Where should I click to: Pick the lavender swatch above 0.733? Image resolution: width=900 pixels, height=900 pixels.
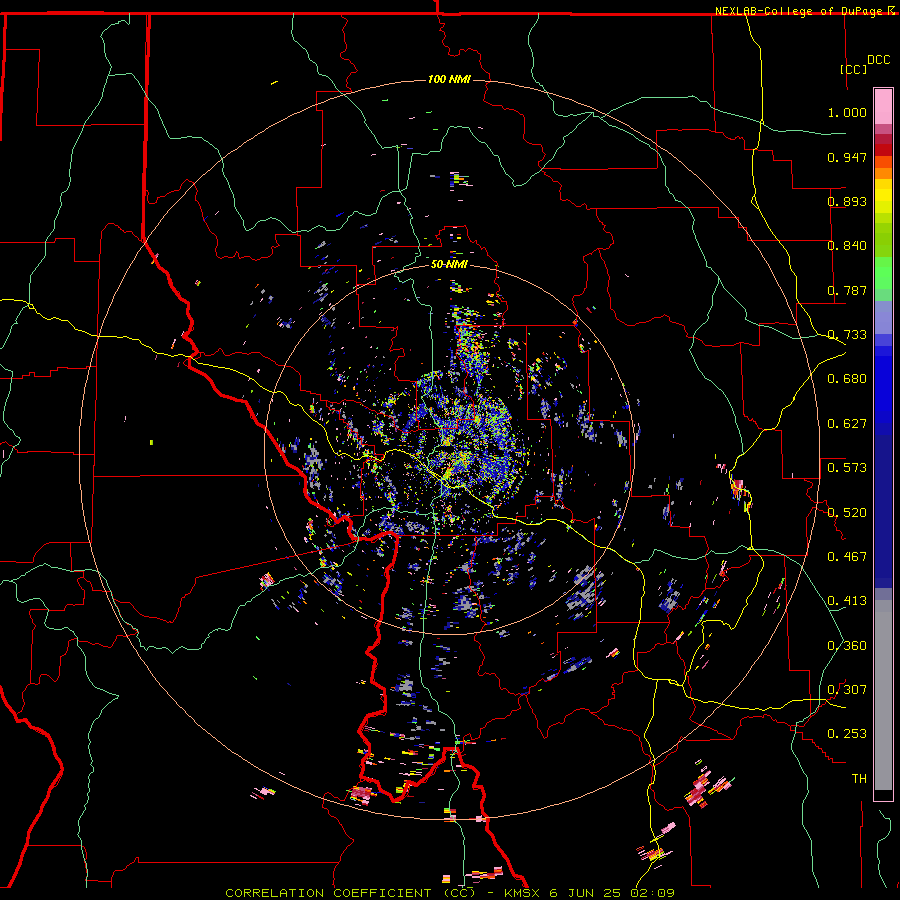click(x=883, y=317)
